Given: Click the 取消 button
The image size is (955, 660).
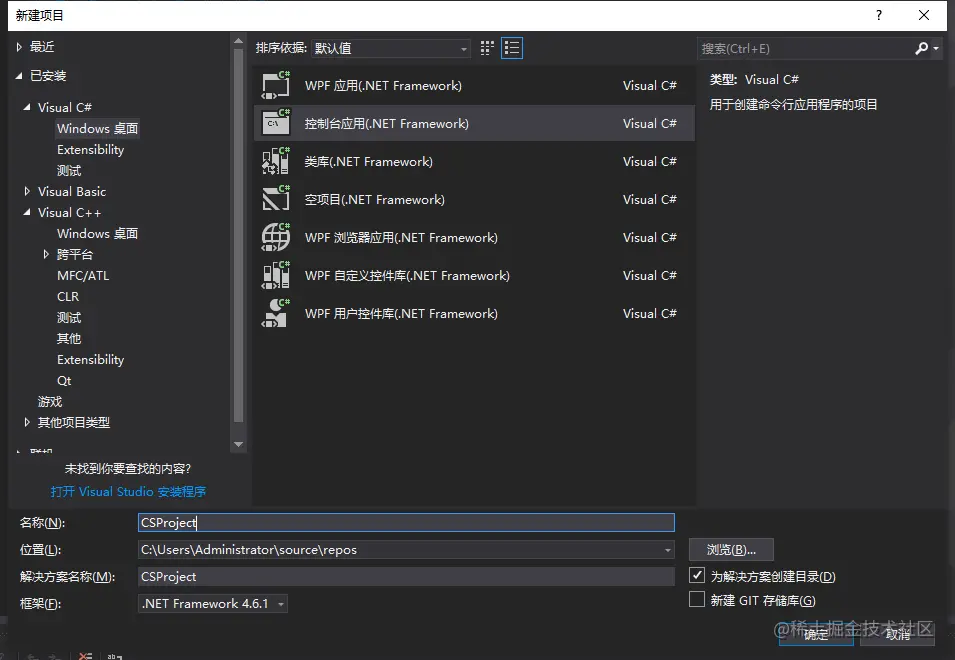Looking at the screenshot, I should click(x=898, y=634).
